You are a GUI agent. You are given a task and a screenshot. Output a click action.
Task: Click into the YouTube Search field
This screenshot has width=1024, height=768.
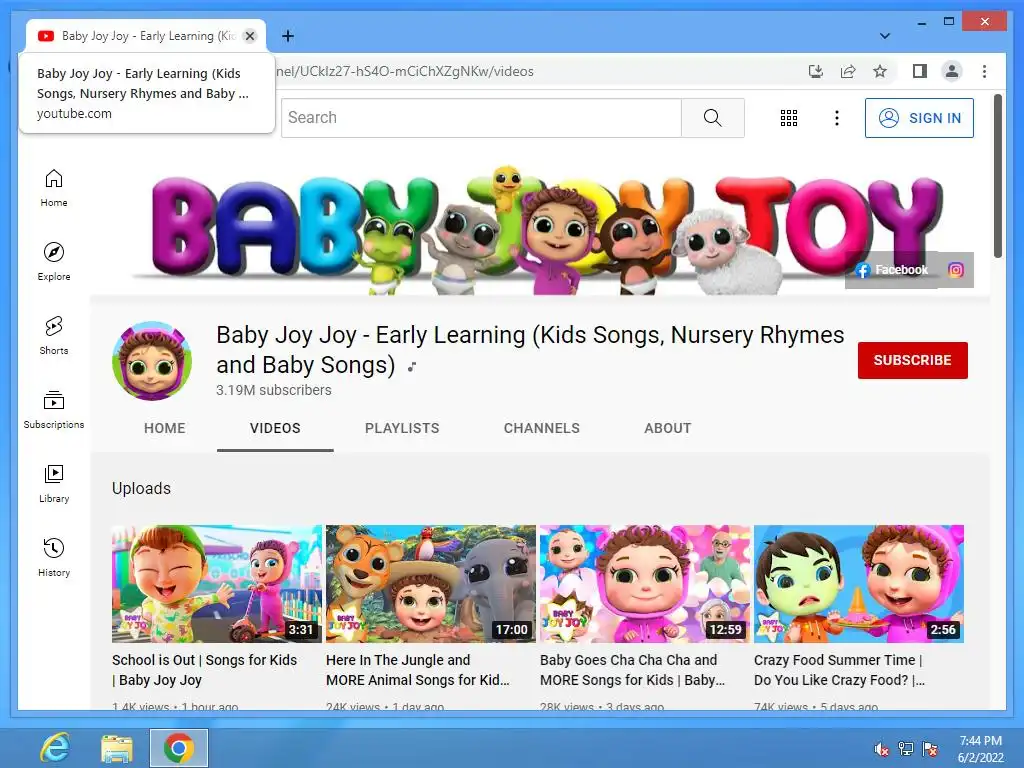[481, 118]
